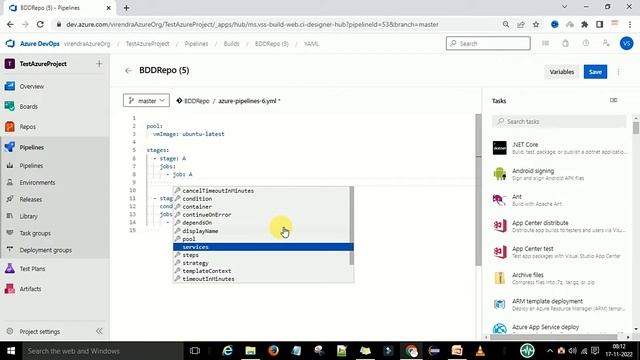Choose highlighted services suggestion
The image size is (640, 360).
point(263,247)
